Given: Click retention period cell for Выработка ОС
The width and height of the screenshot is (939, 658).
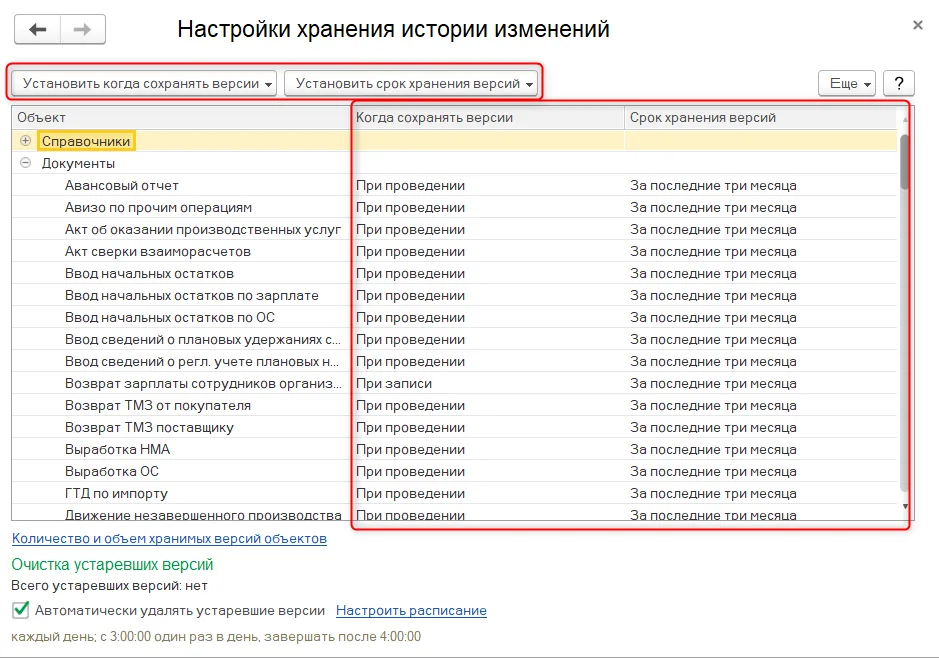Looking at the screenshot, I should 761,471.
